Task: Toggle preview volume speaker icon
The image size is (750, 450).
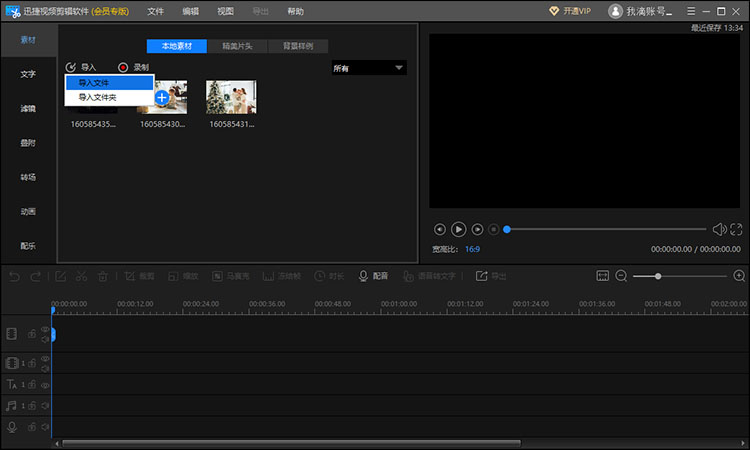Action: [719, 230]
